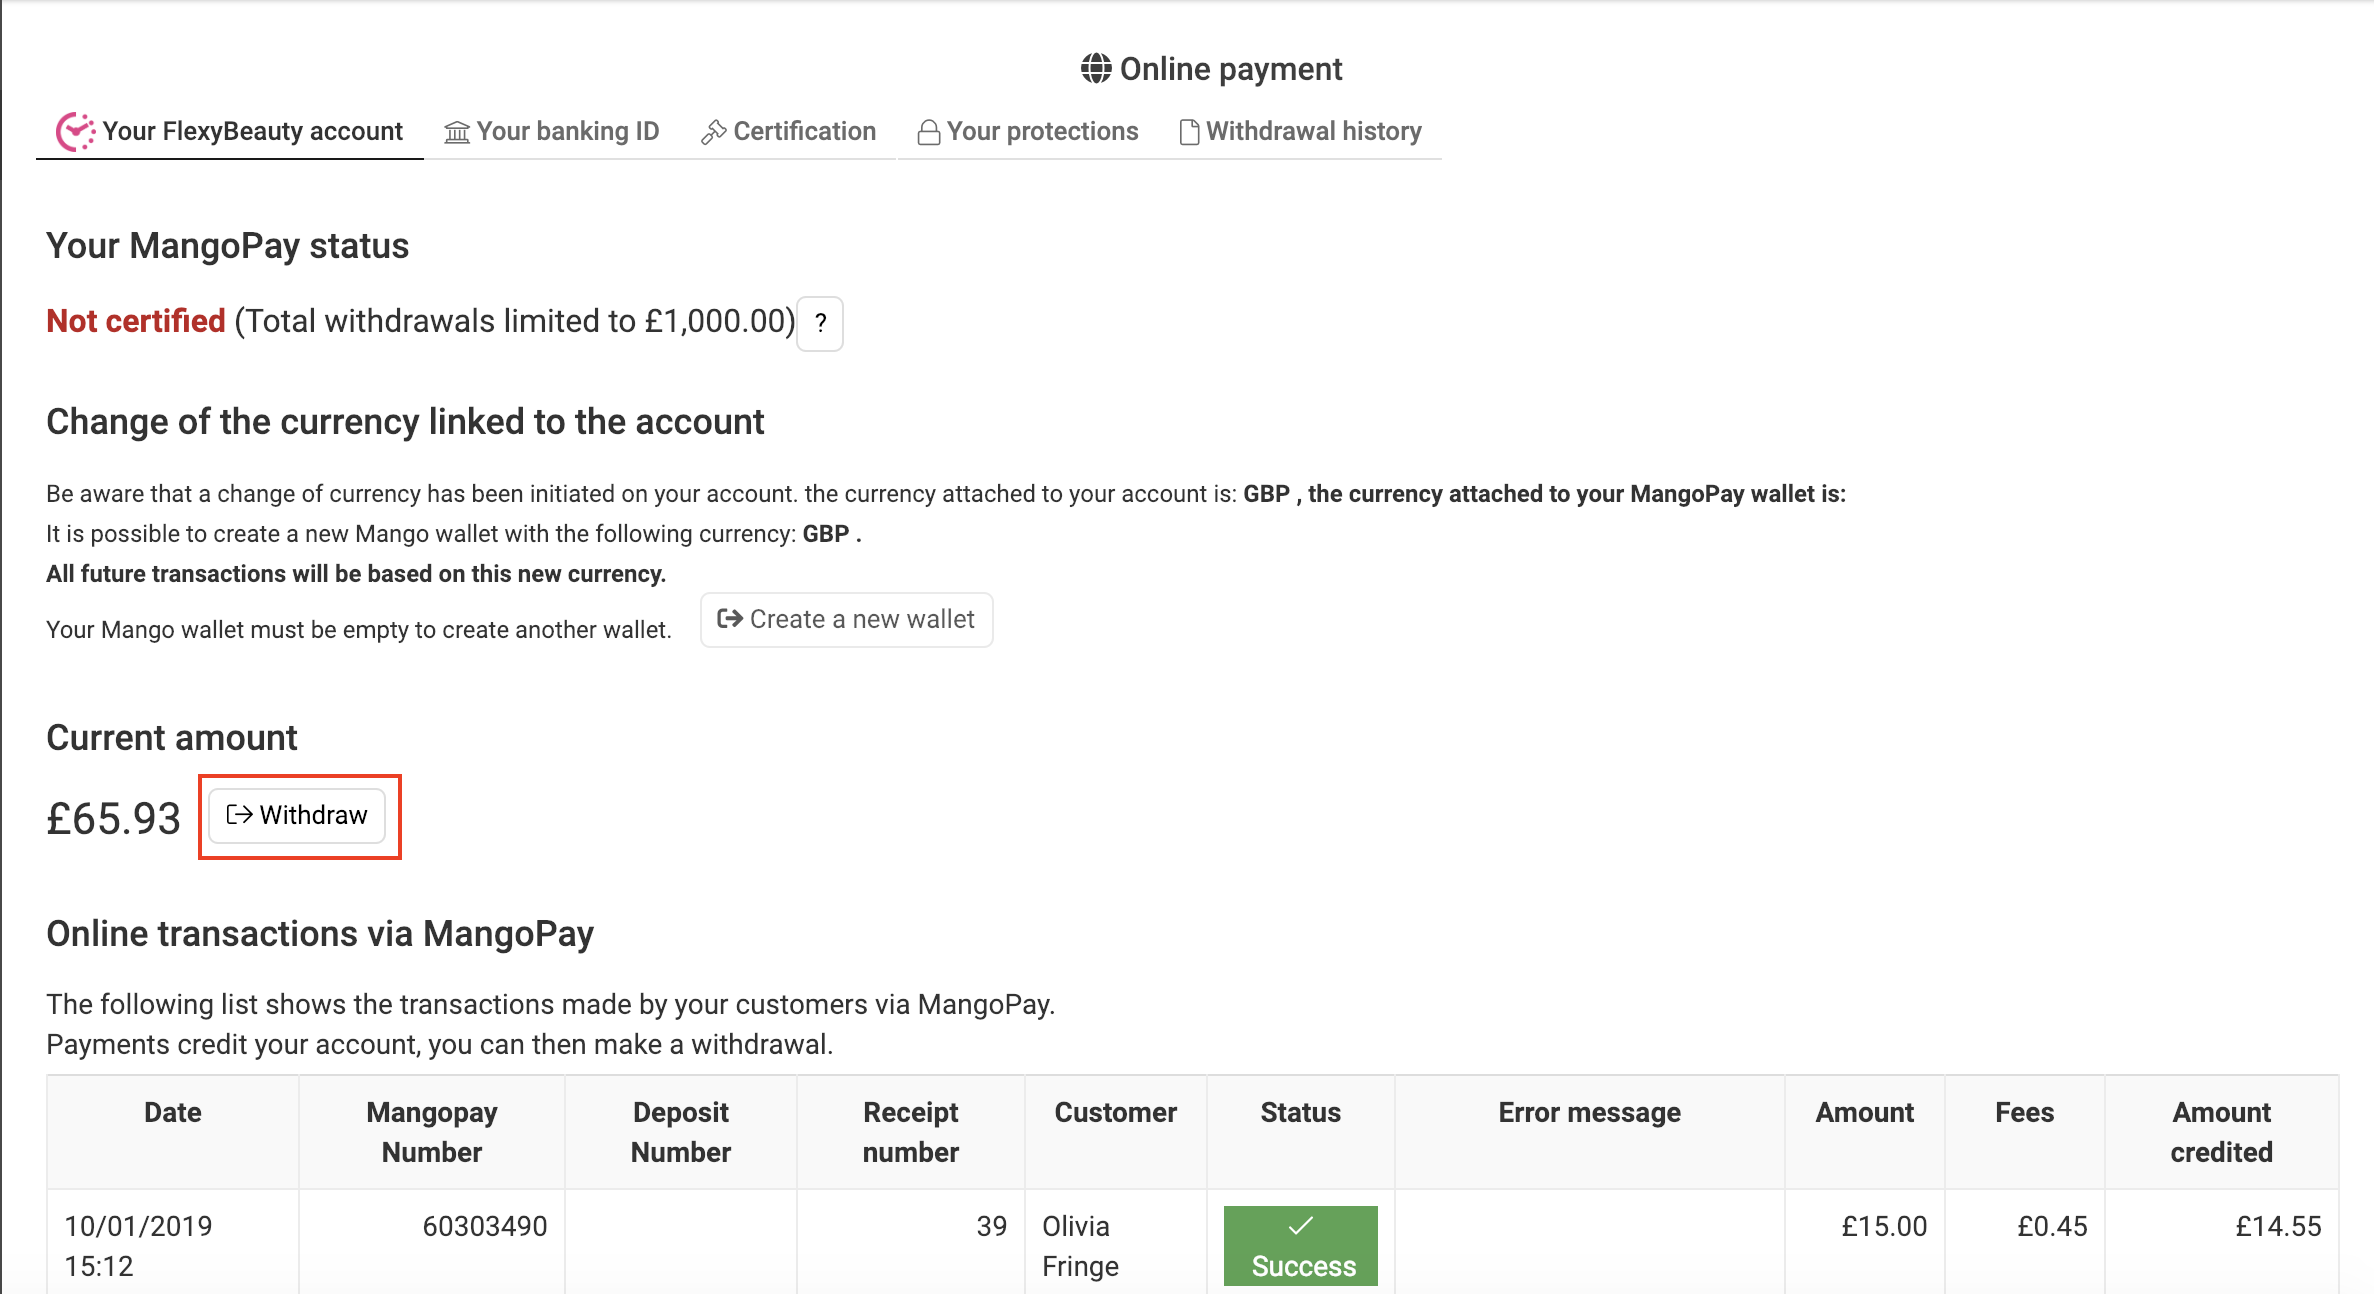Click receipt number 39
The height and width of the screenshot is (1294, 2374).
pos(992,1226)
